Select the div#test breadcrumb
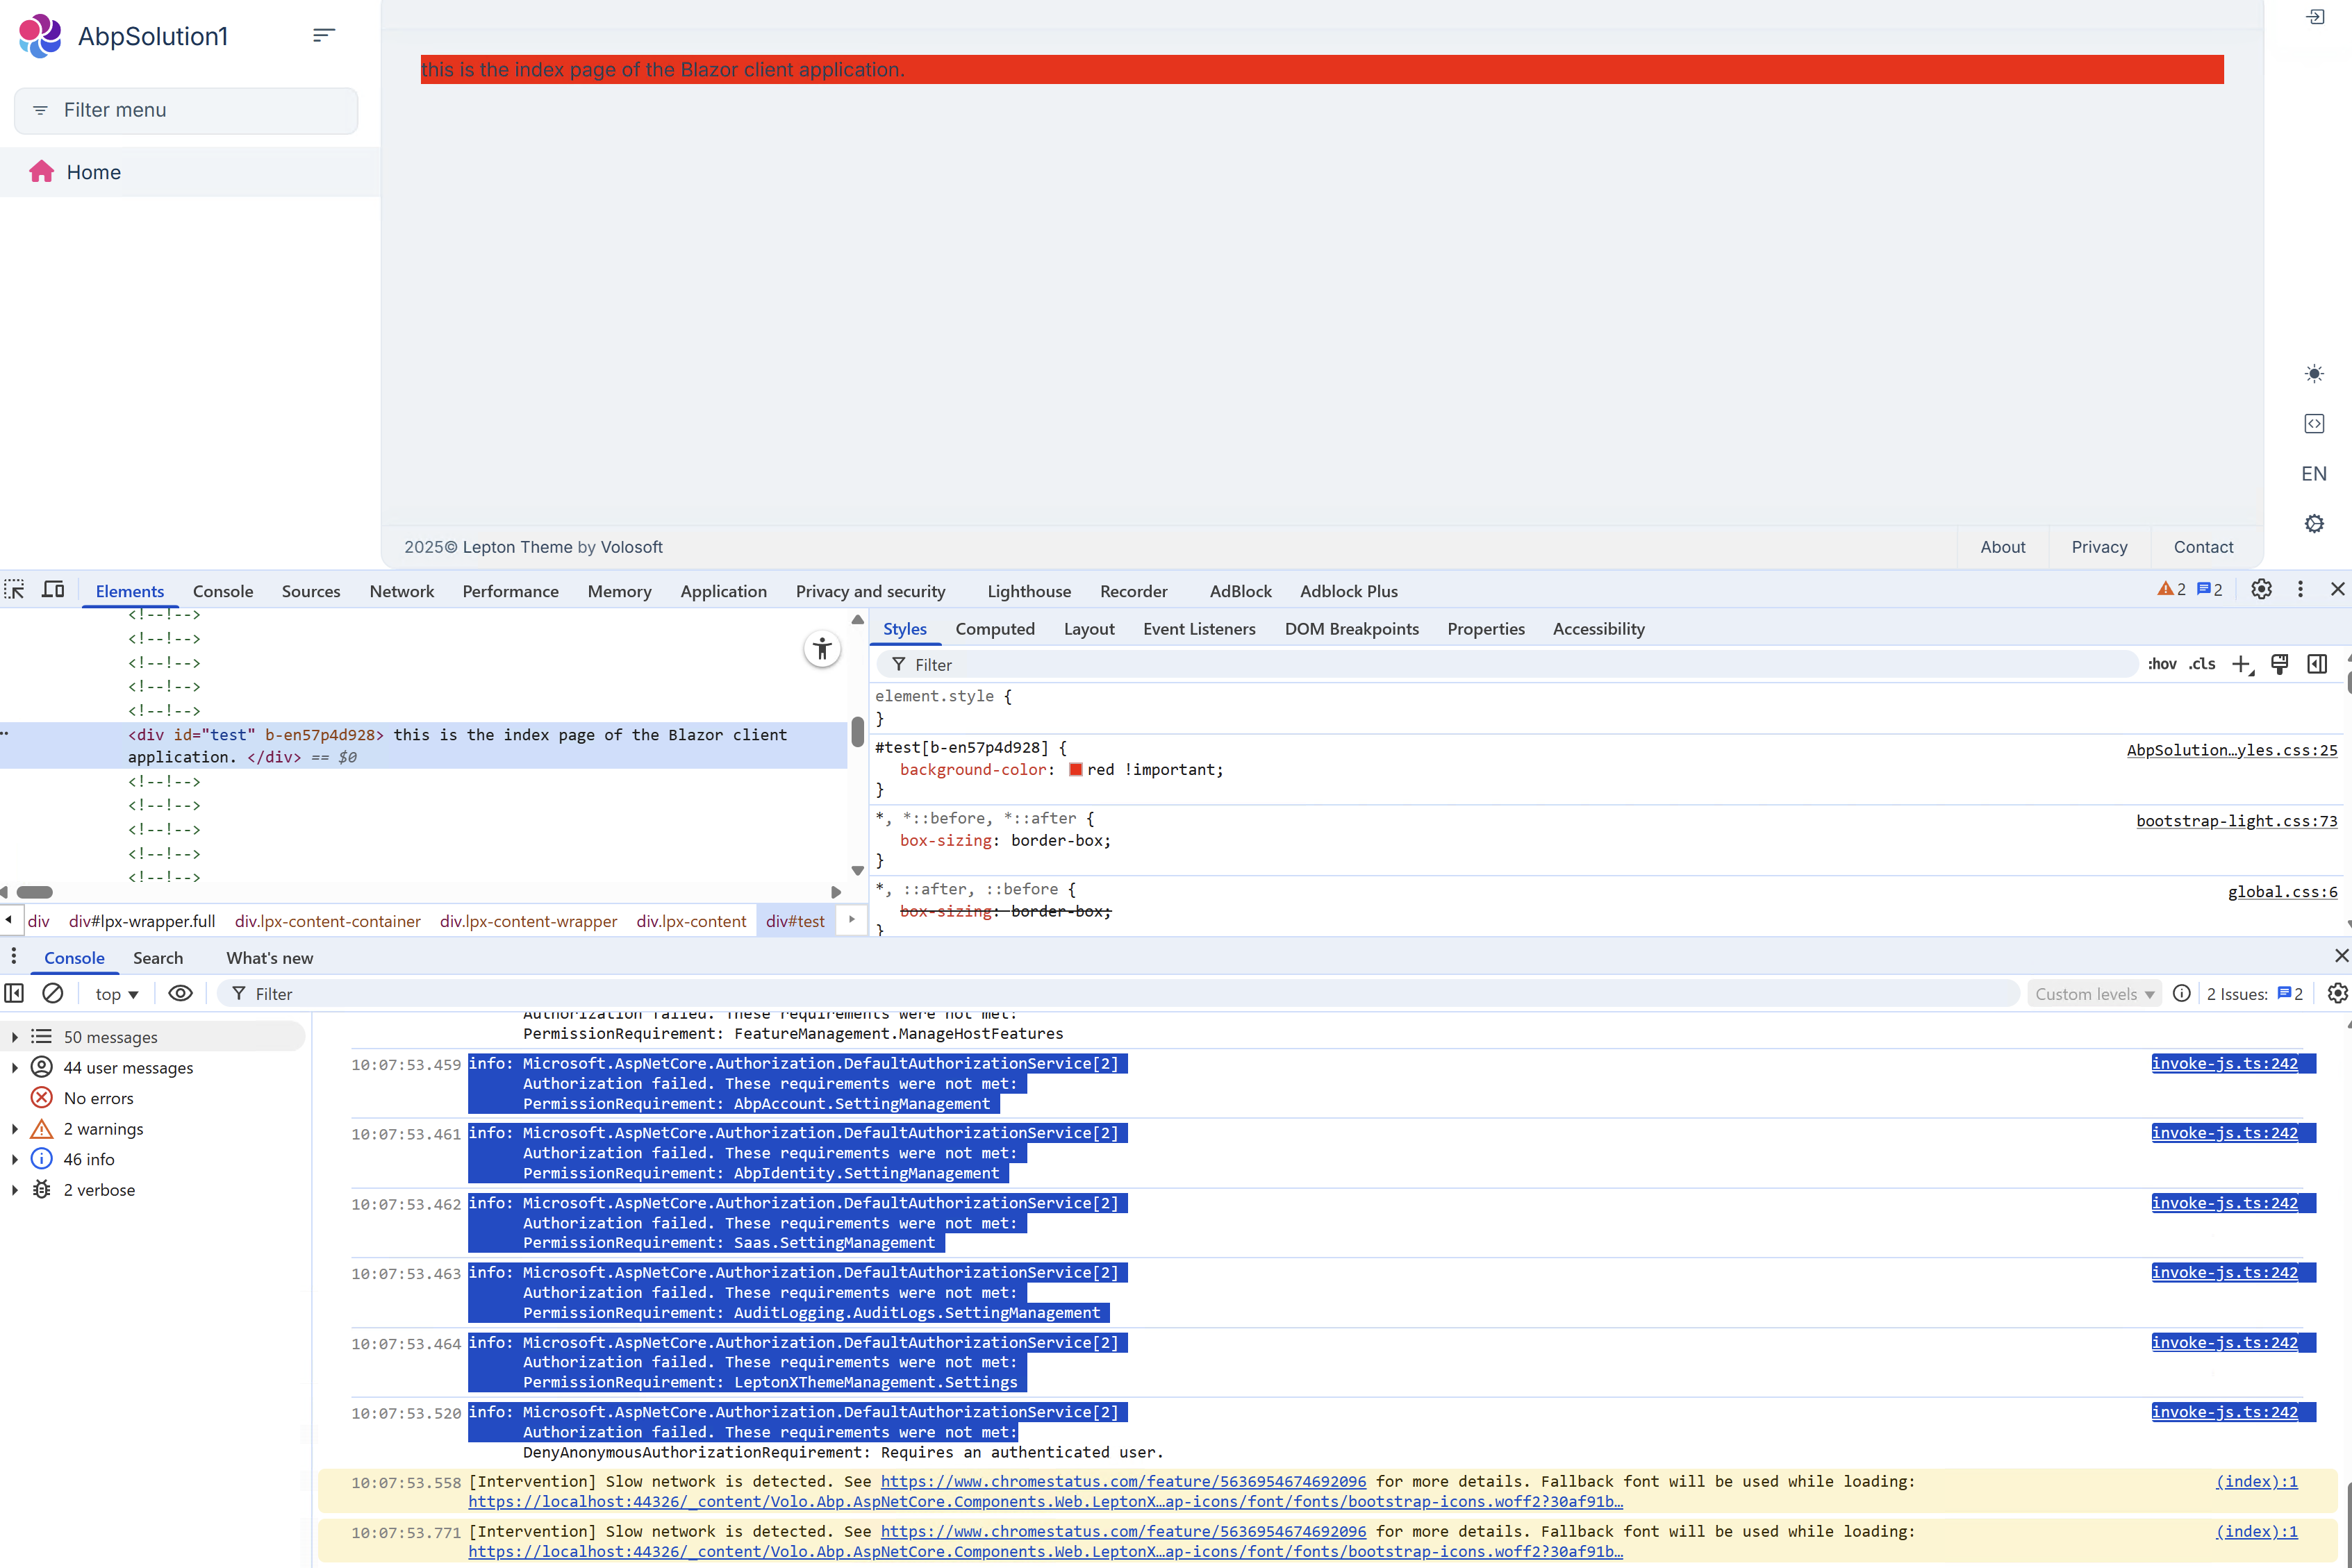Screen dimensions: 2352x1568 (x=796, y=921)
